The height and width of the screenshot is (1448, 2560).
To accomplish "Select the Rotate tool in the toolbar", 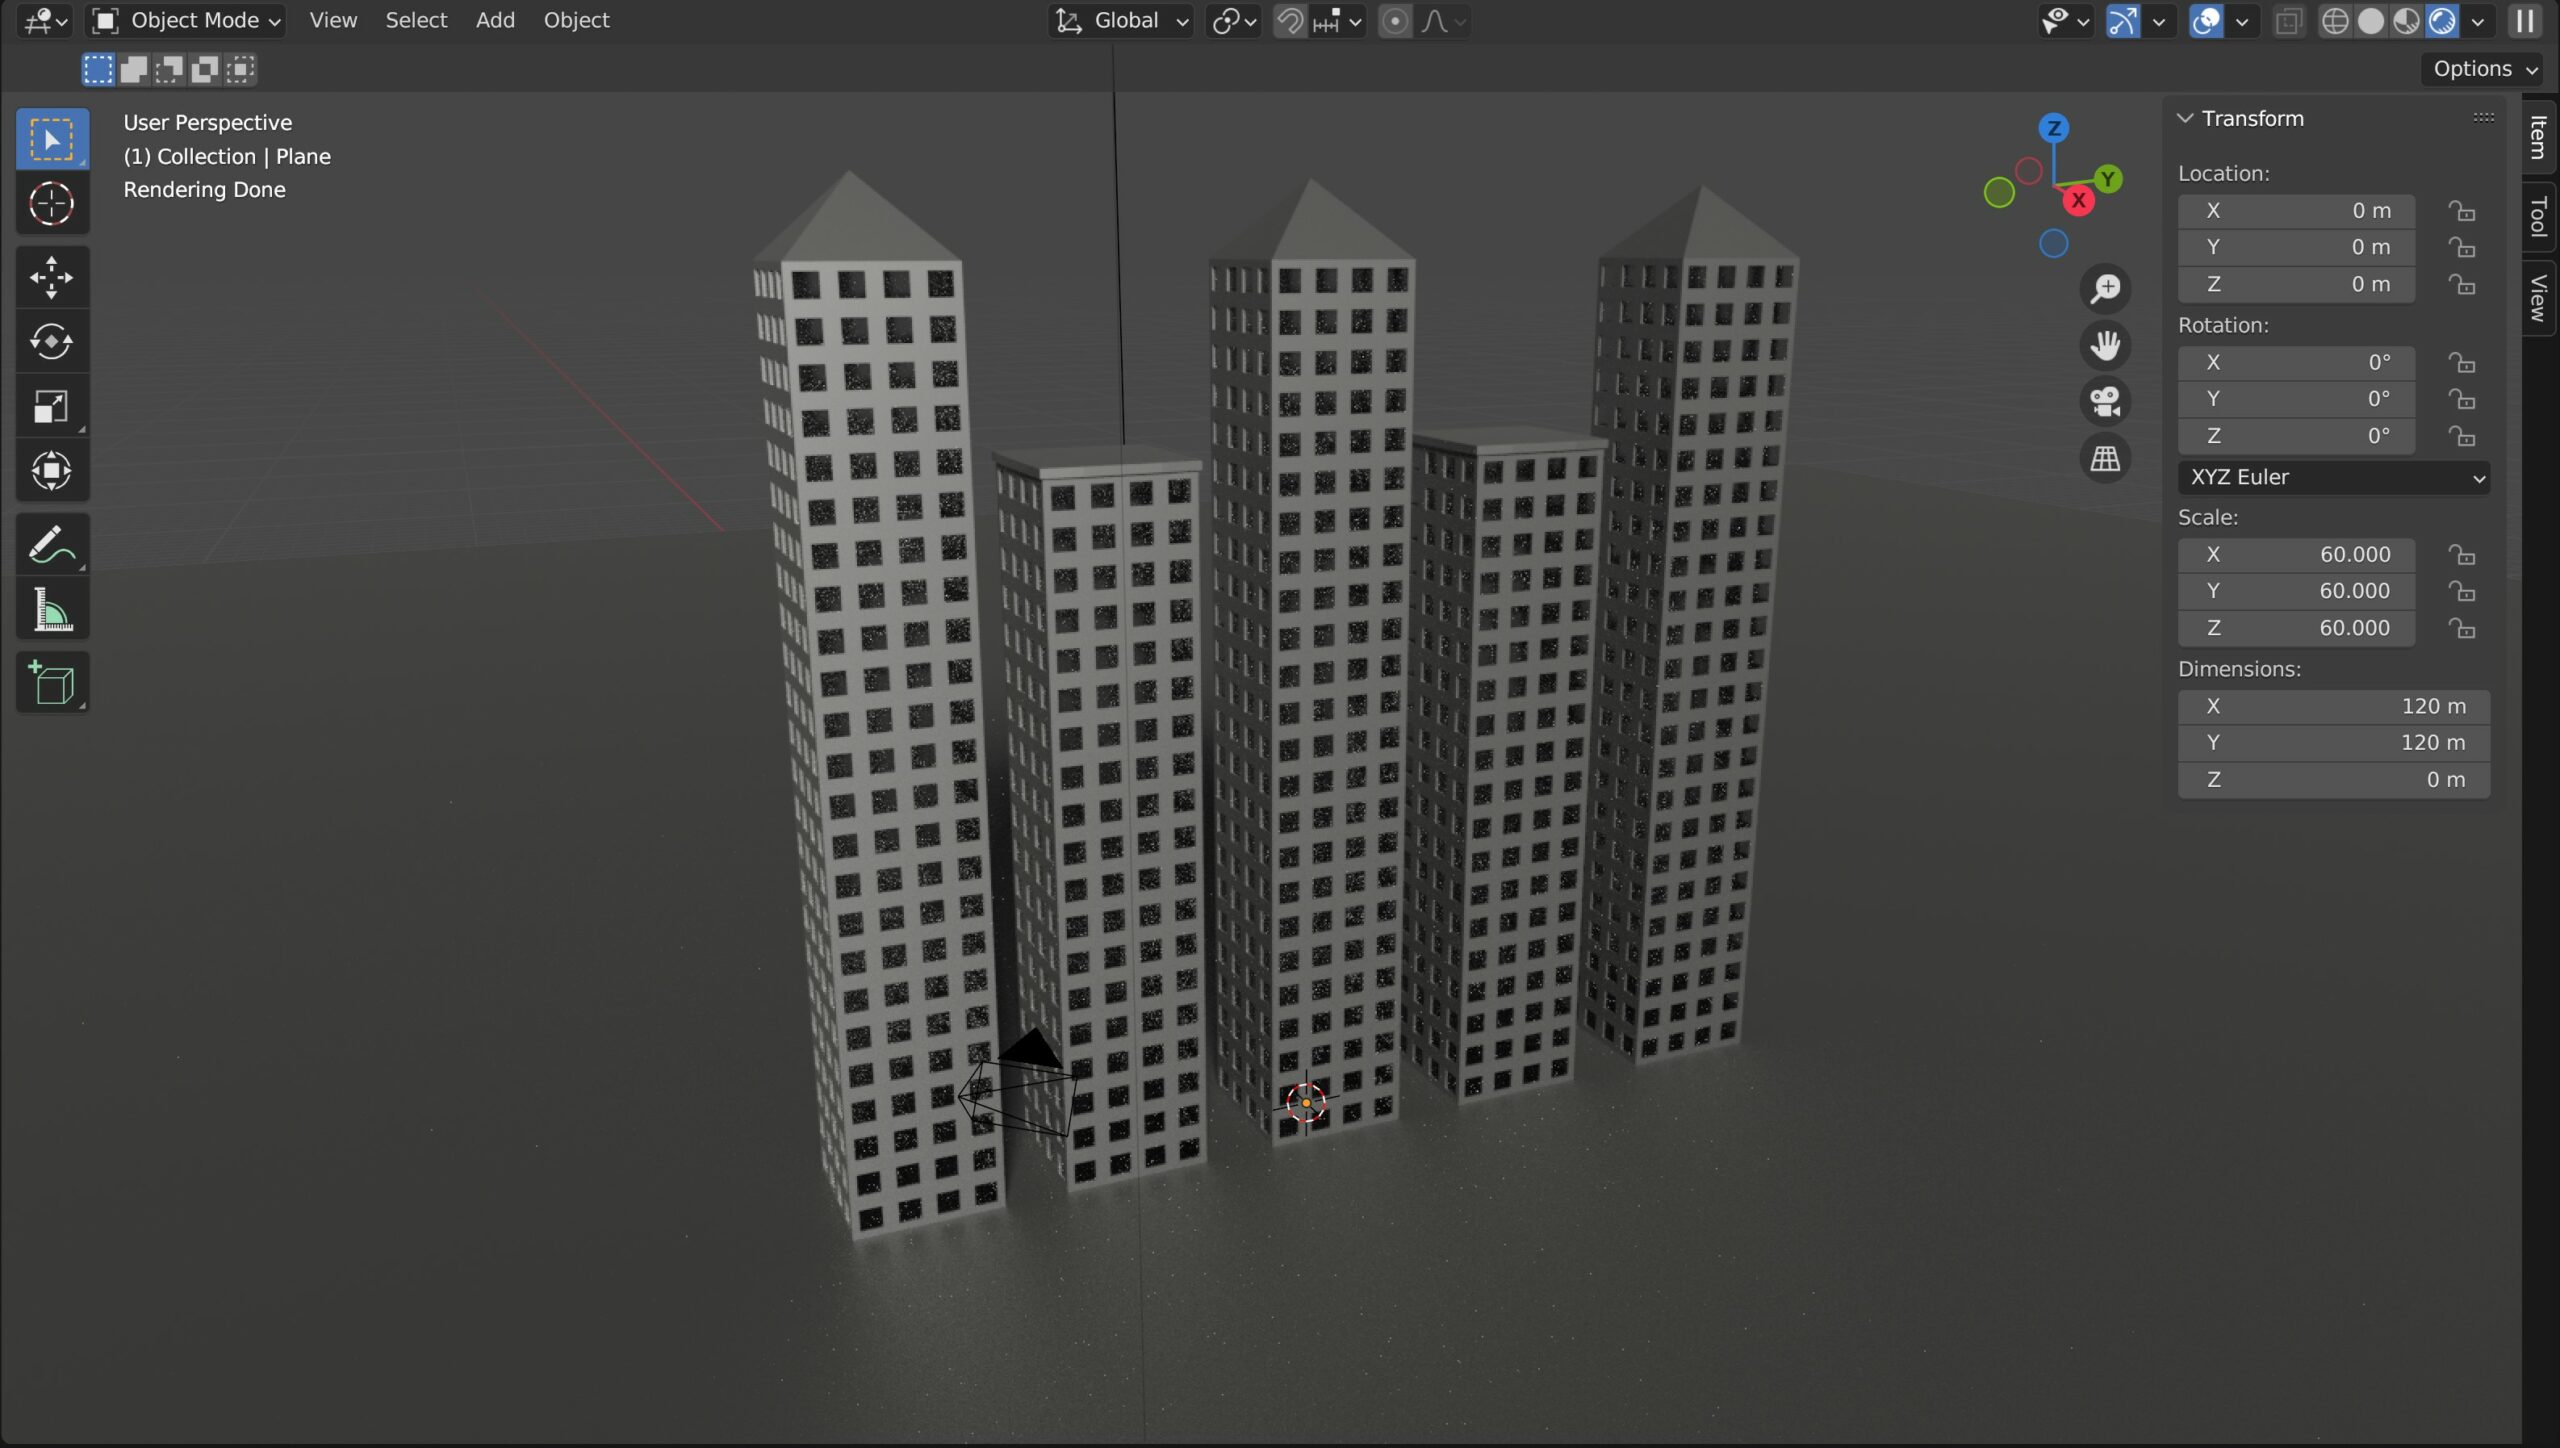I will coord(52,340).
